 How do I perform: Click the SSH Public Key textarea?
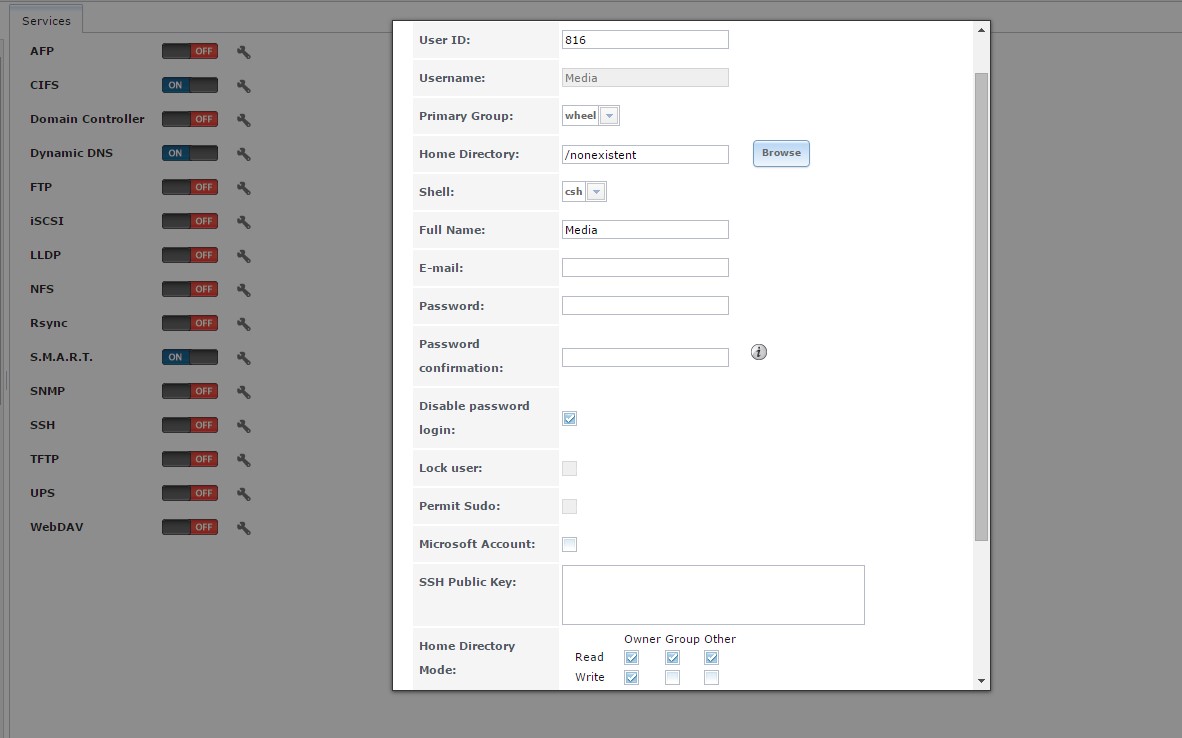[x=713, y=595]
